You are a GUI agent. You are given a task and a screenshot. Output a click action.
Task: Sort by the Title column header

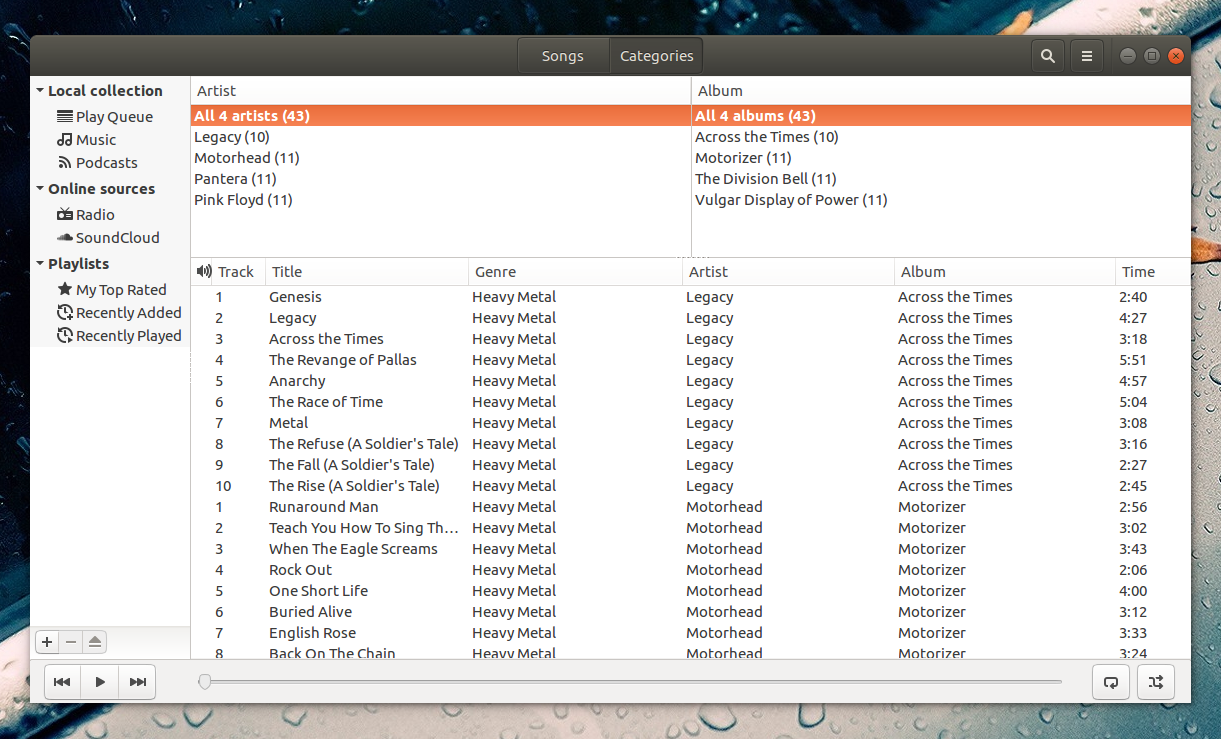pos(367,272)
